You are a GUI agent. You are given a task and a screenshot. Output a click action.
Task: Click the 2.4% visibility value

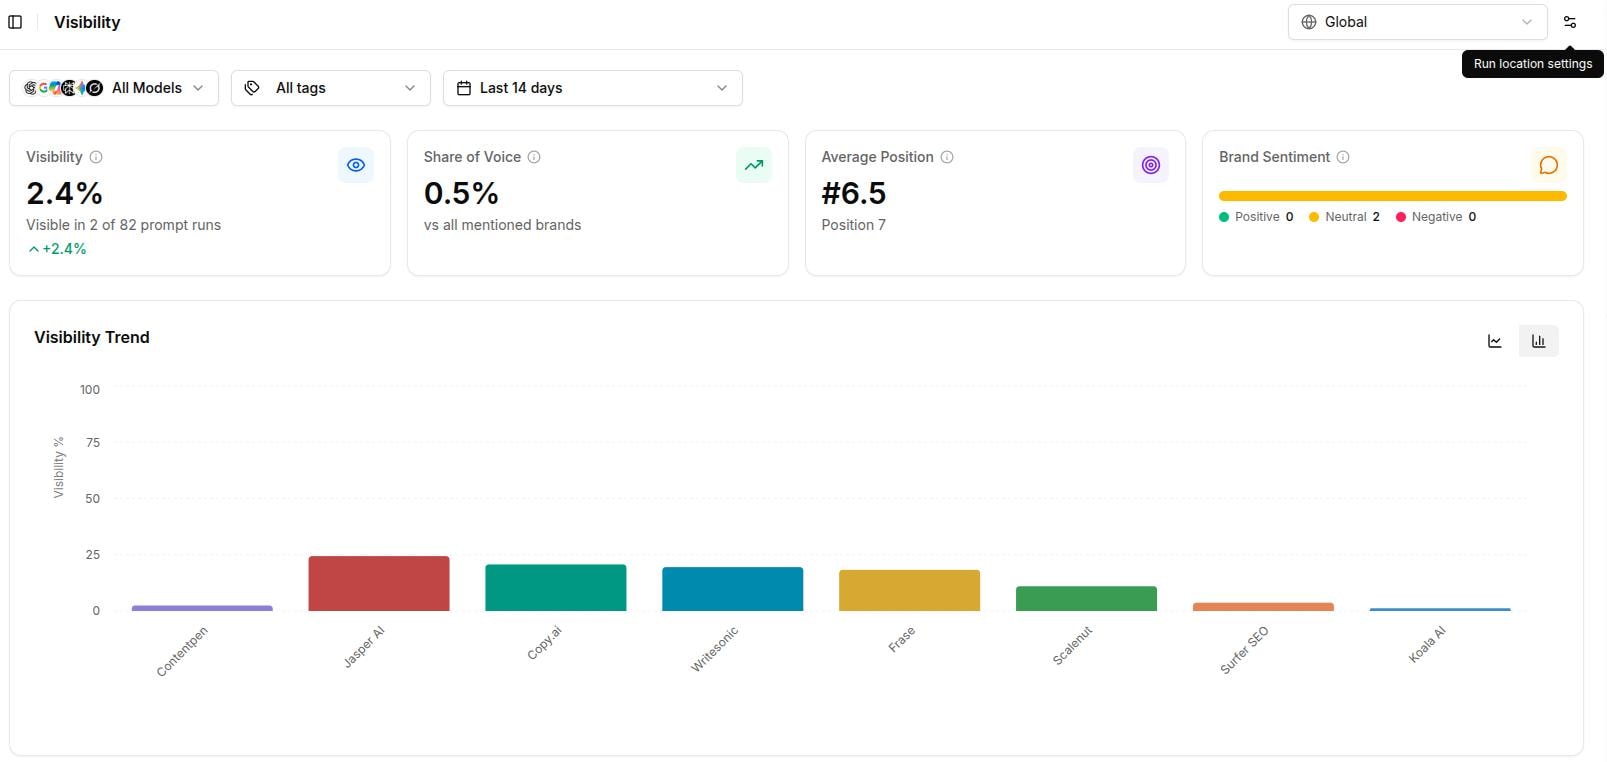(x=64, y=193)
